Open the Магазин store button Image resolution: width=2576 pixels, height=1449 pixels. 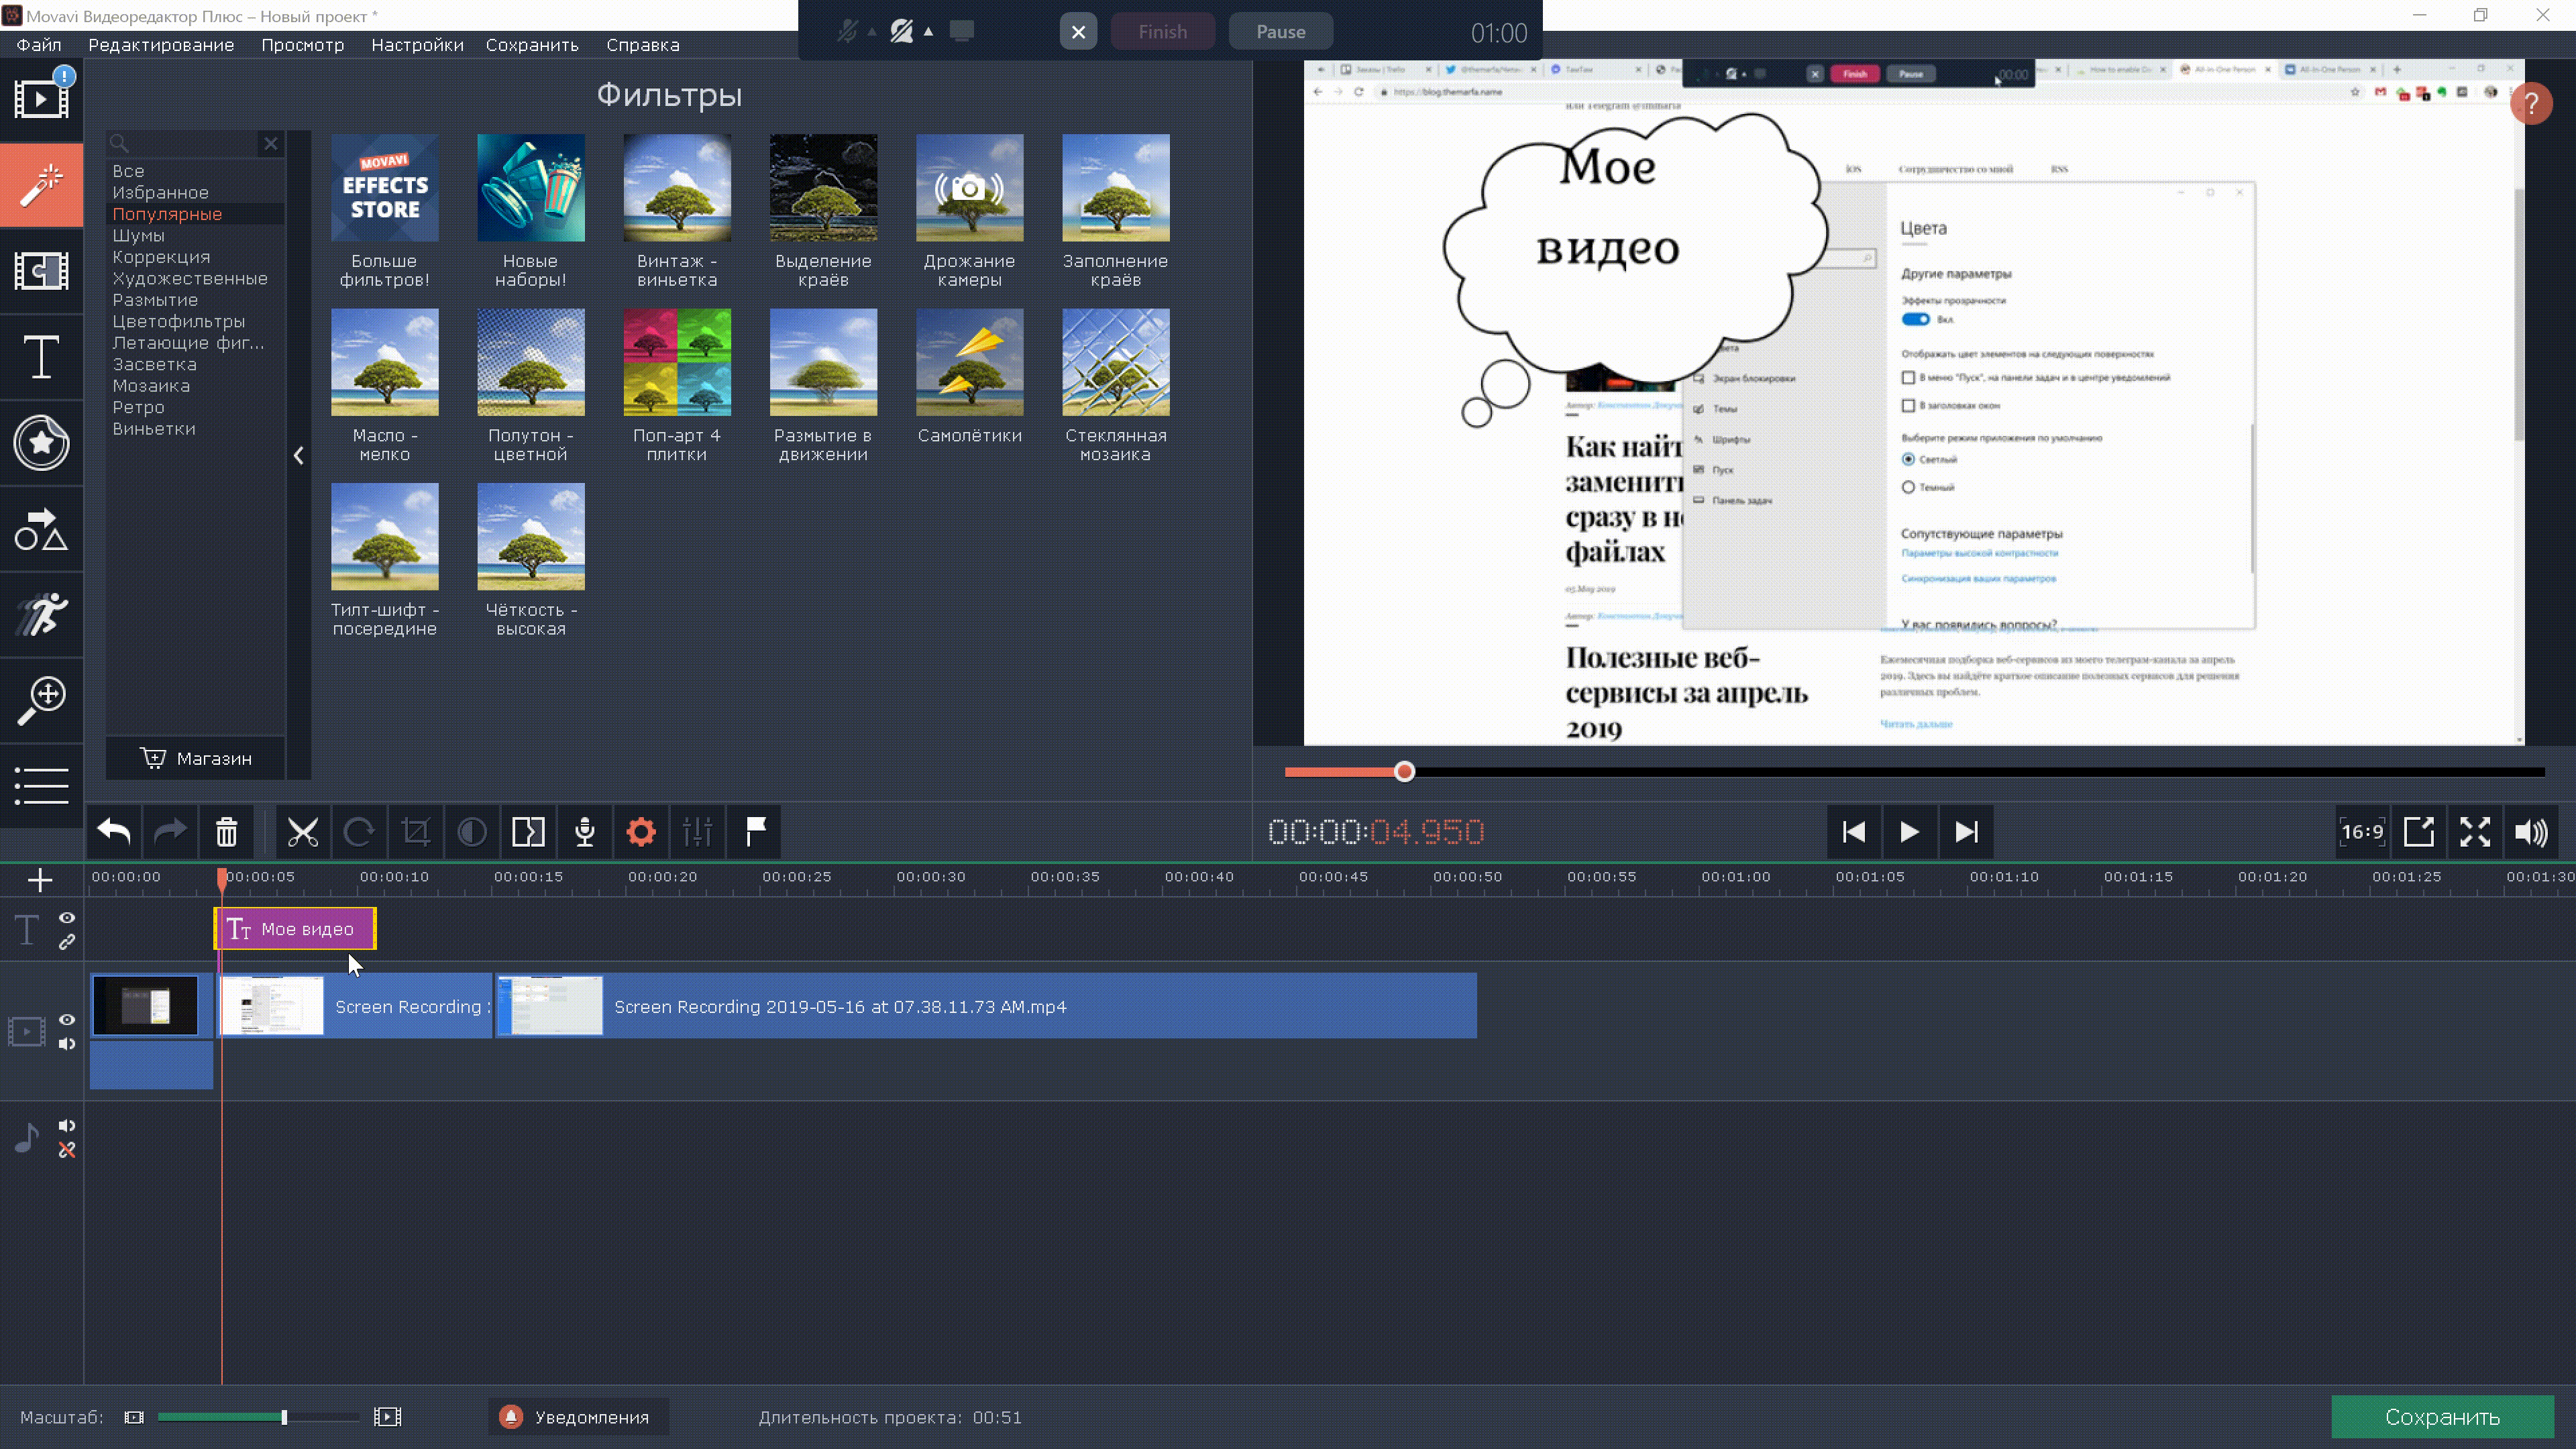[x=196, y=759]
